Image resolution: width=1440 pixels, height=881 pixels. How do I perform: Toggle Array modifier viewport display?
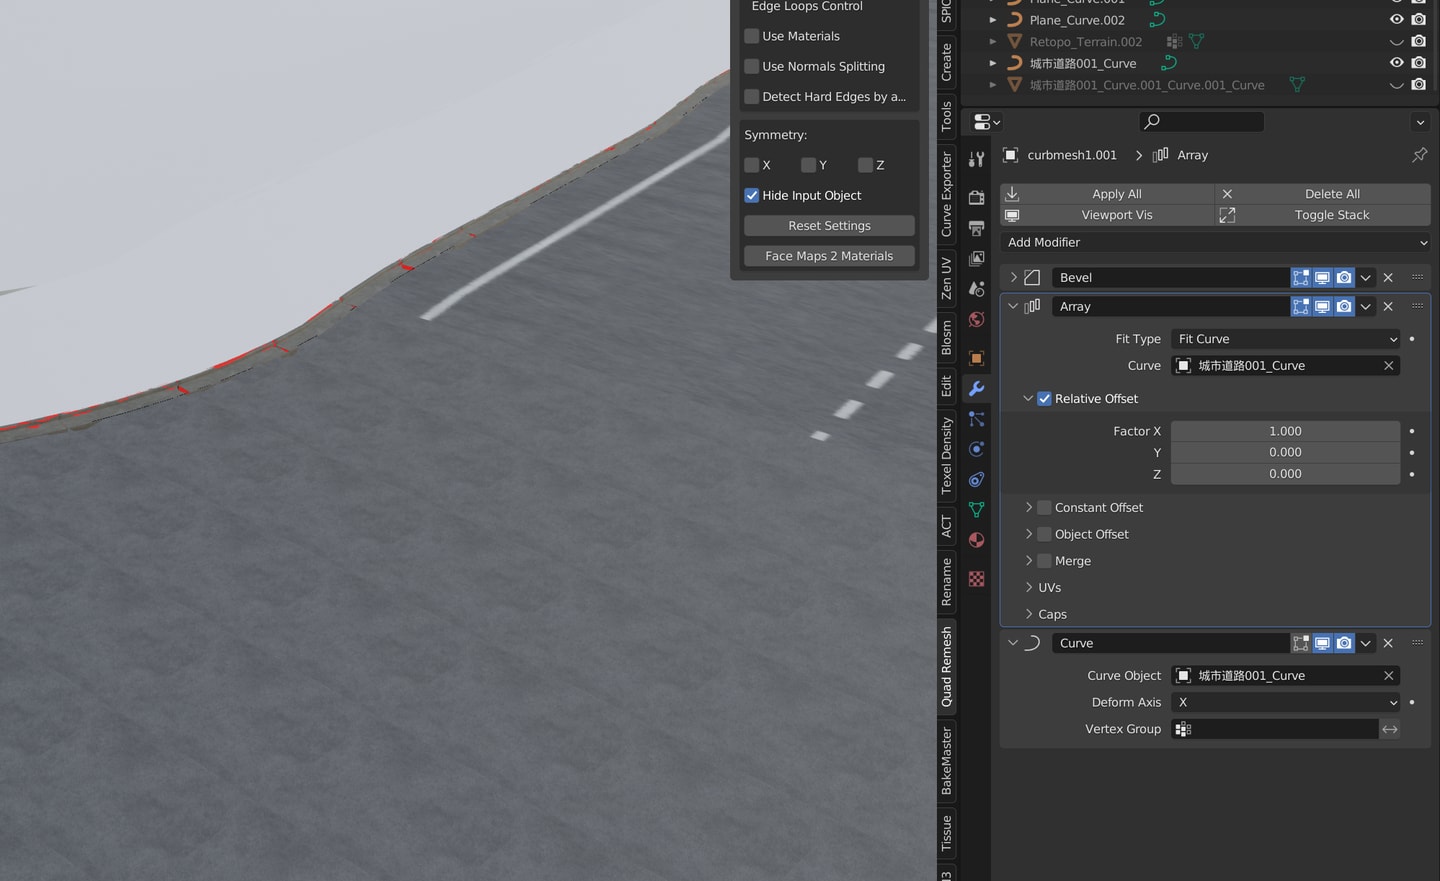pyautogui.click(x=1322, y=306)
